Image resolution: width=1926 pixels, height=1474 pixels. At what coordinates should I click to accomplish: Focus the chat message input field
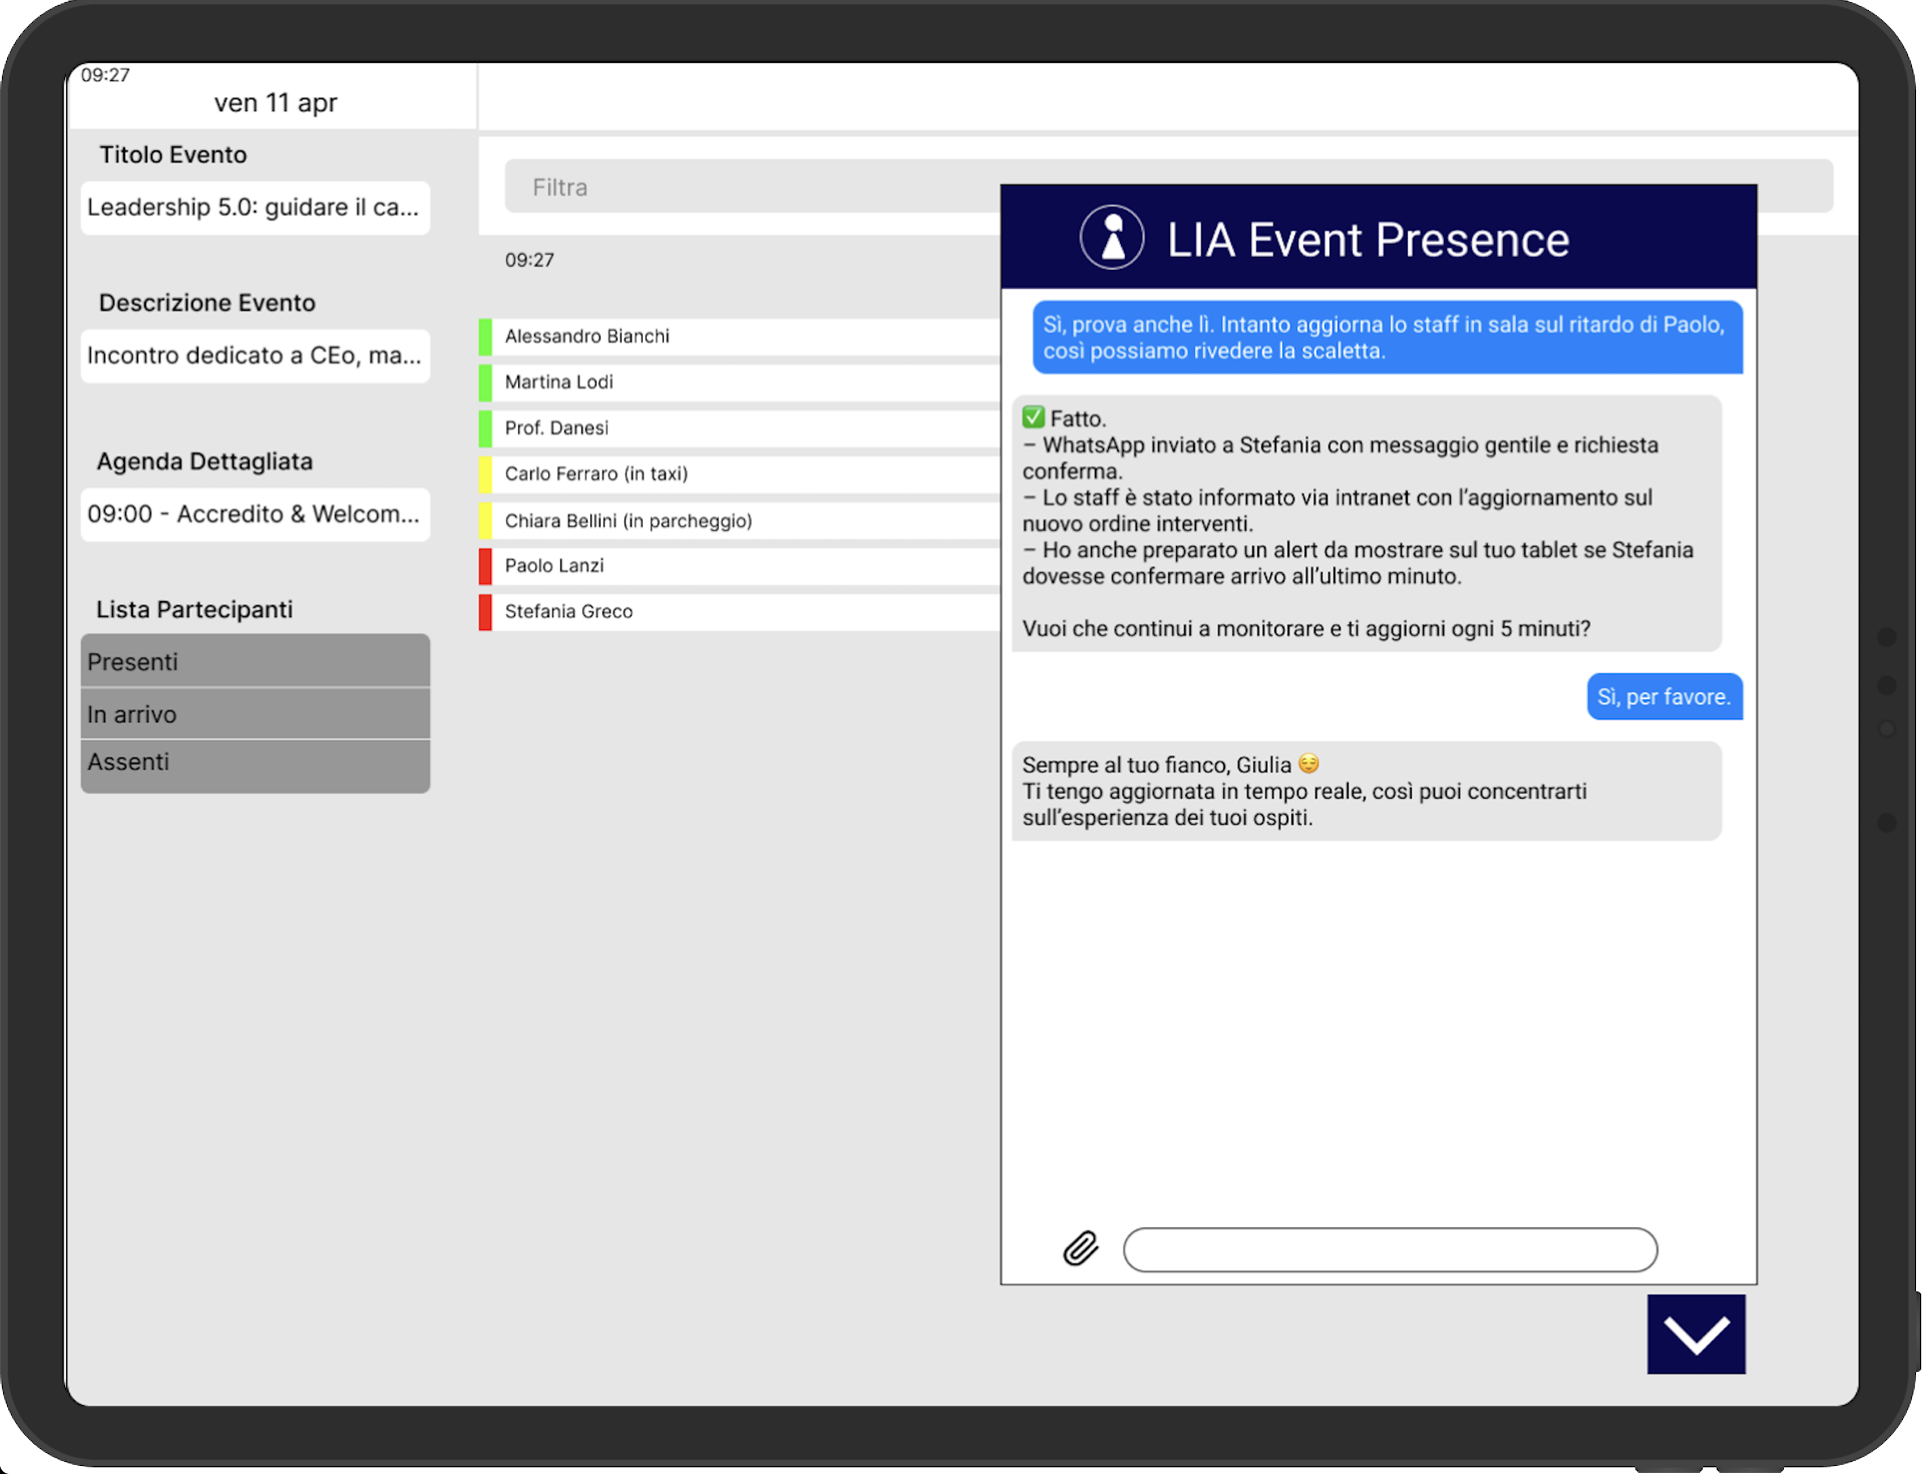tap(1390, 1249)
